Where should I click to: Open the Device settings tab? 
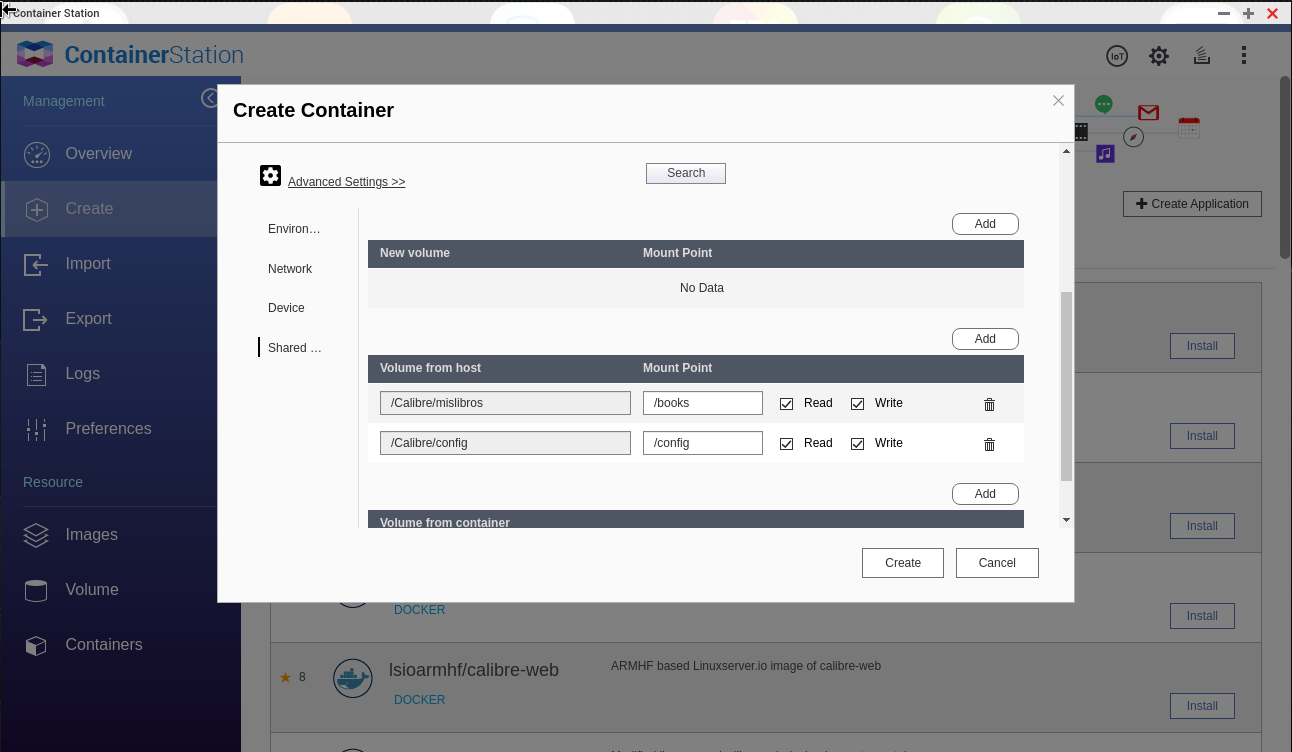pyautogui.click(x=286, y=308)
